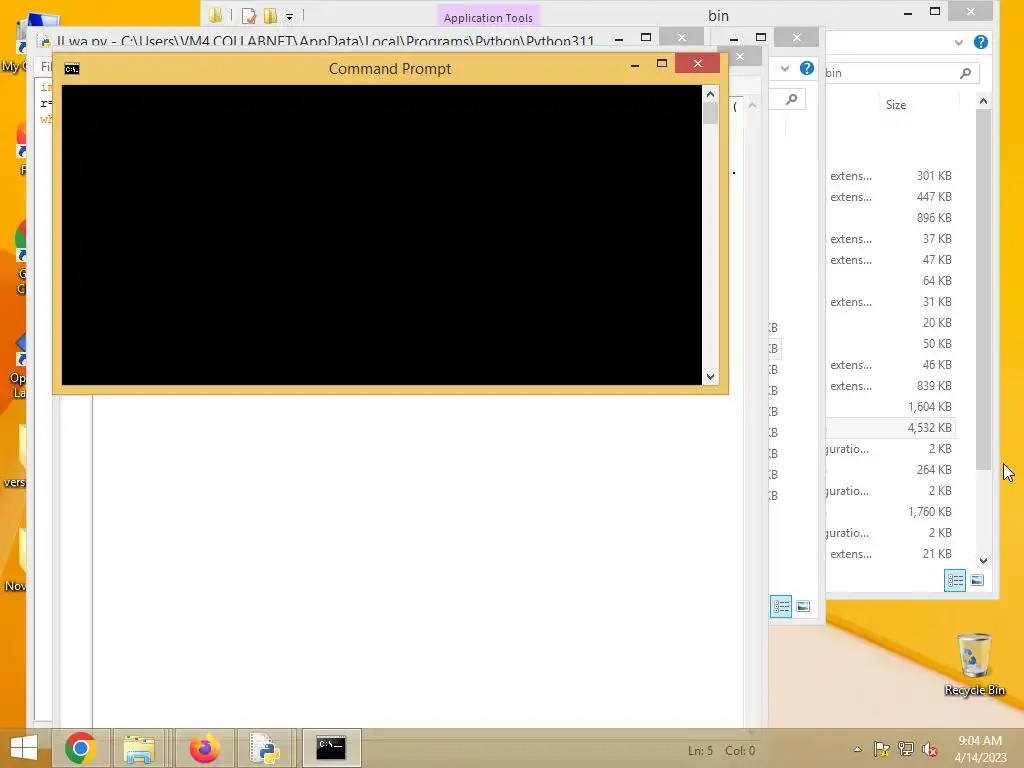
Task: Maximize the Command Prompt window
Action: (x=662, y=64)
